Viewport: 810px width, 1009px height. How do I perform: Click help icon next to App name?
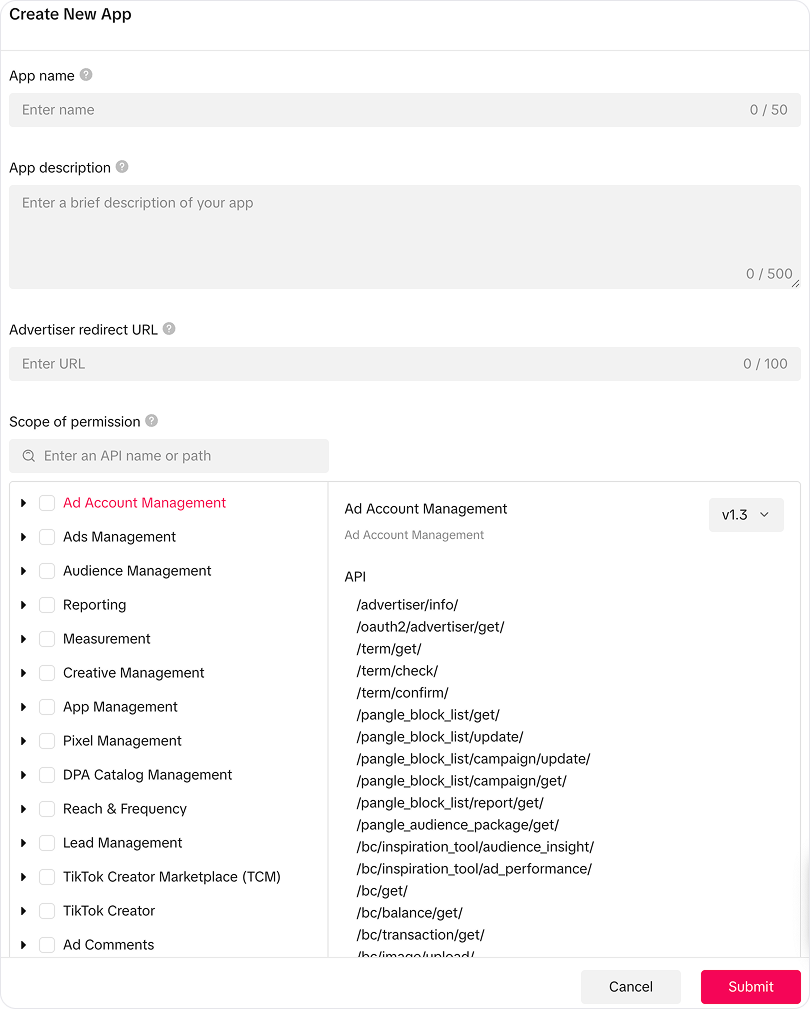pyautogui.click(x=86, y=75)
